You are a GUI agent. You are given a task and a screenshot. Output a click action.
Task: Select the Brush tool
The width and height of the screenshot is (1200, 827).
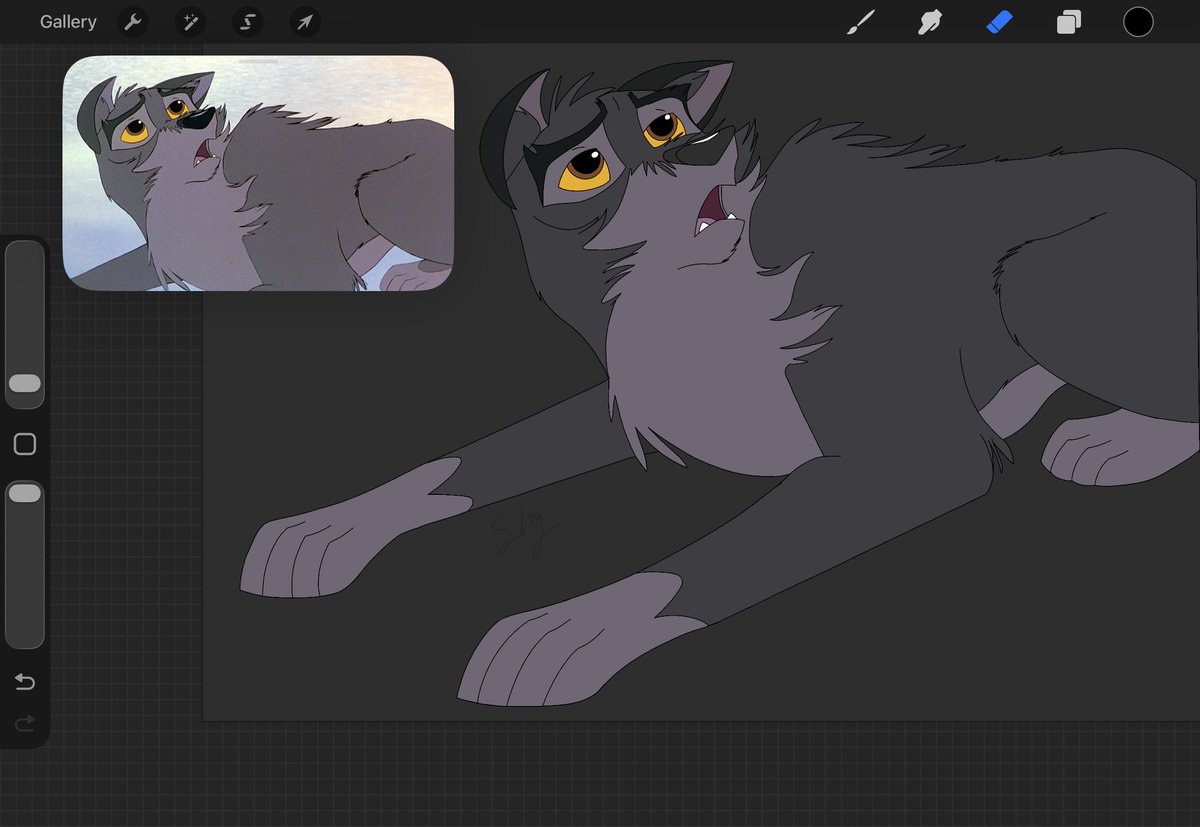tap(860, 22)
